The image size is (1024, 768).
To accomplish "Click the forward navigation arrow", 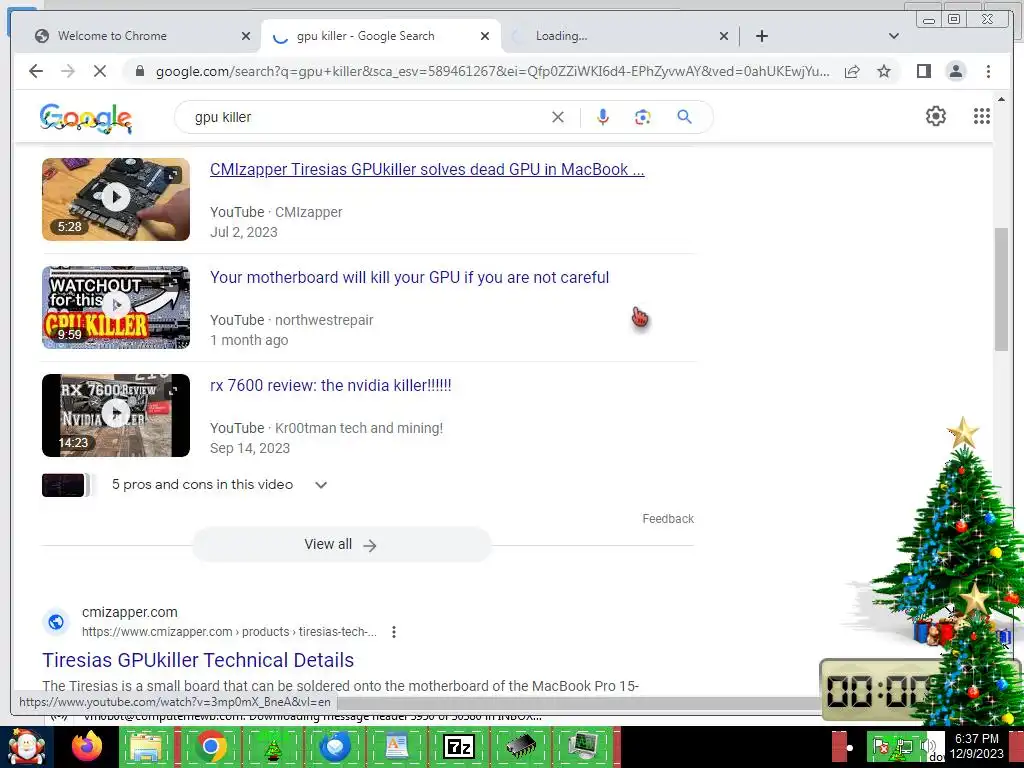I will [68, 71].
